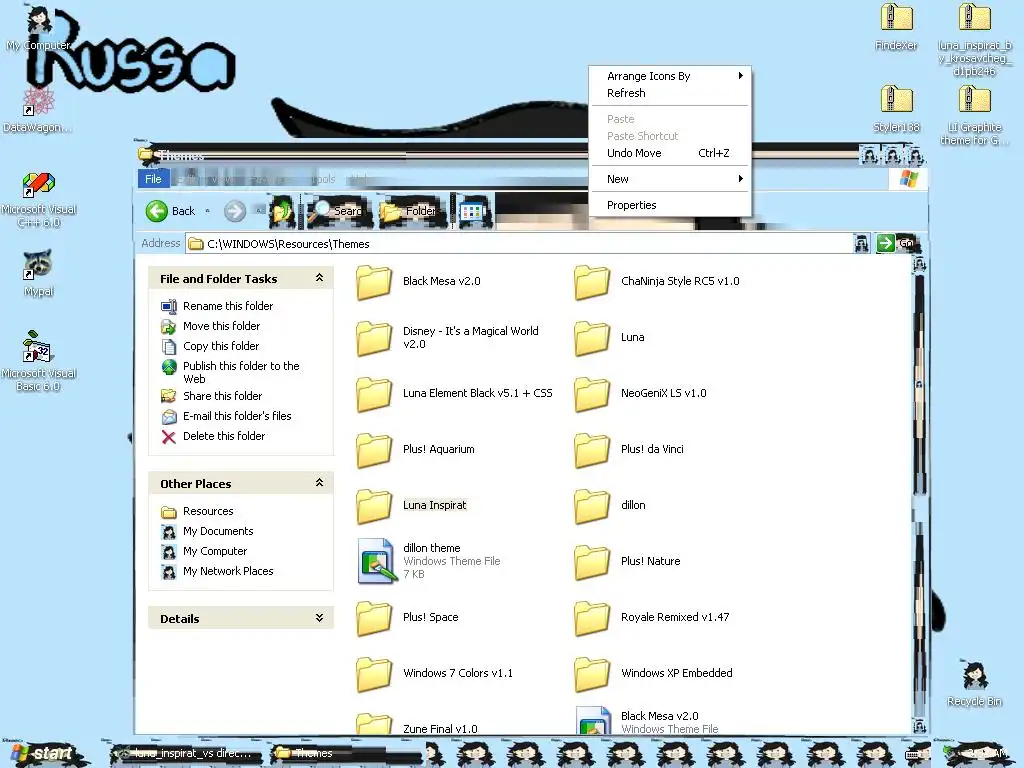Switch to luna_inspirat_vs taskbar window
This screenshot has height=768, width=1024.
click(x=186, y=754)
